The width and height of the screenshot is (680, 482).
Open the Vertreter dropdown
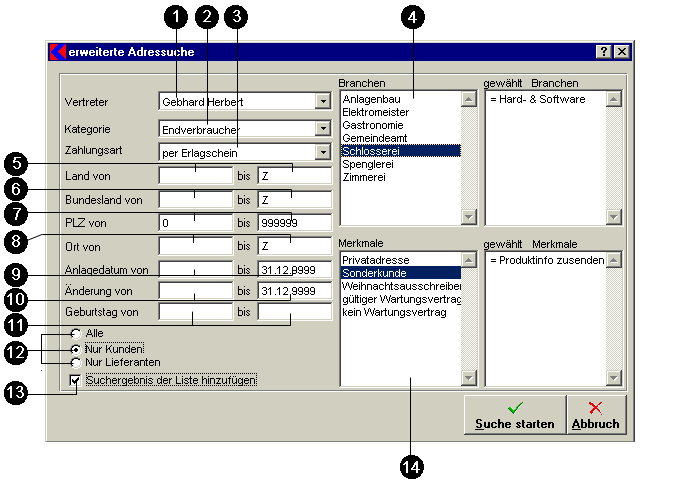point(321,101)
